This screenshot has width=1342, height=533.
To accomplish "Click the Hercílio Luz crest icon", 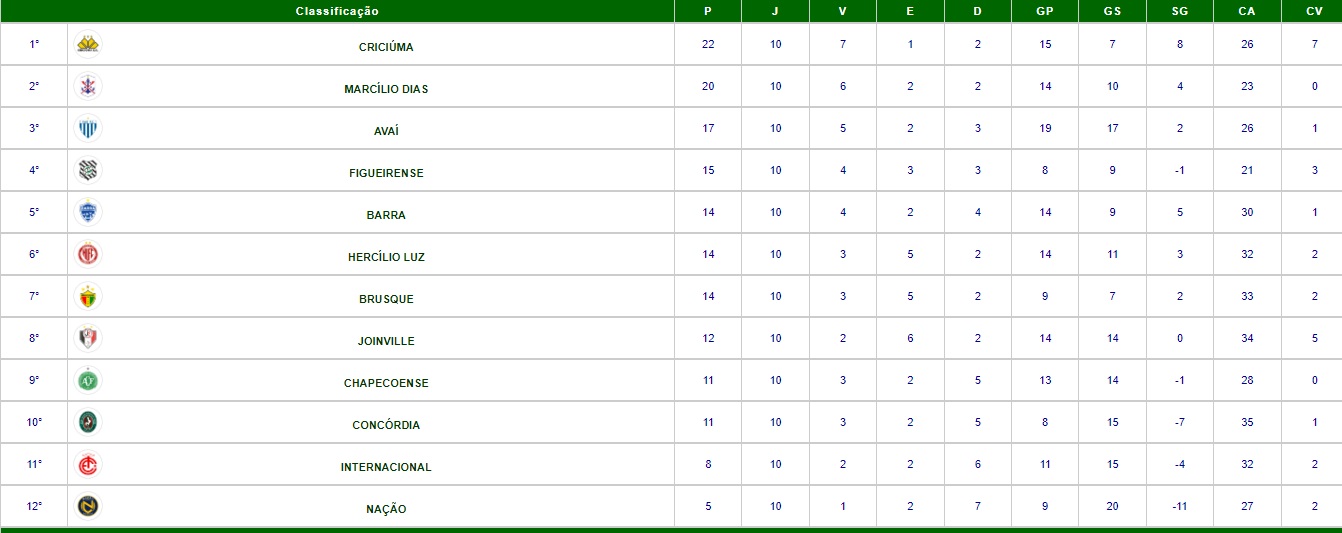I will 89,255.
